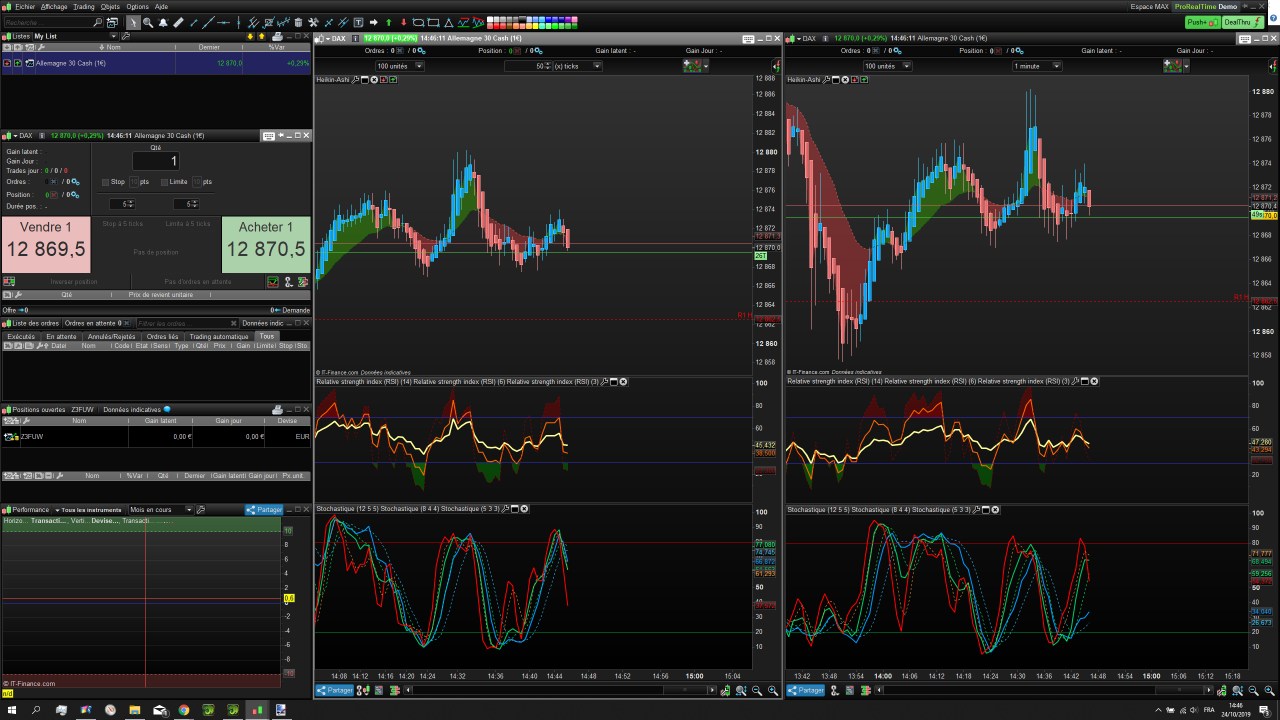Select the horizontal line drawing tool
Viewport: 1280px width, 720px height.
223,22
